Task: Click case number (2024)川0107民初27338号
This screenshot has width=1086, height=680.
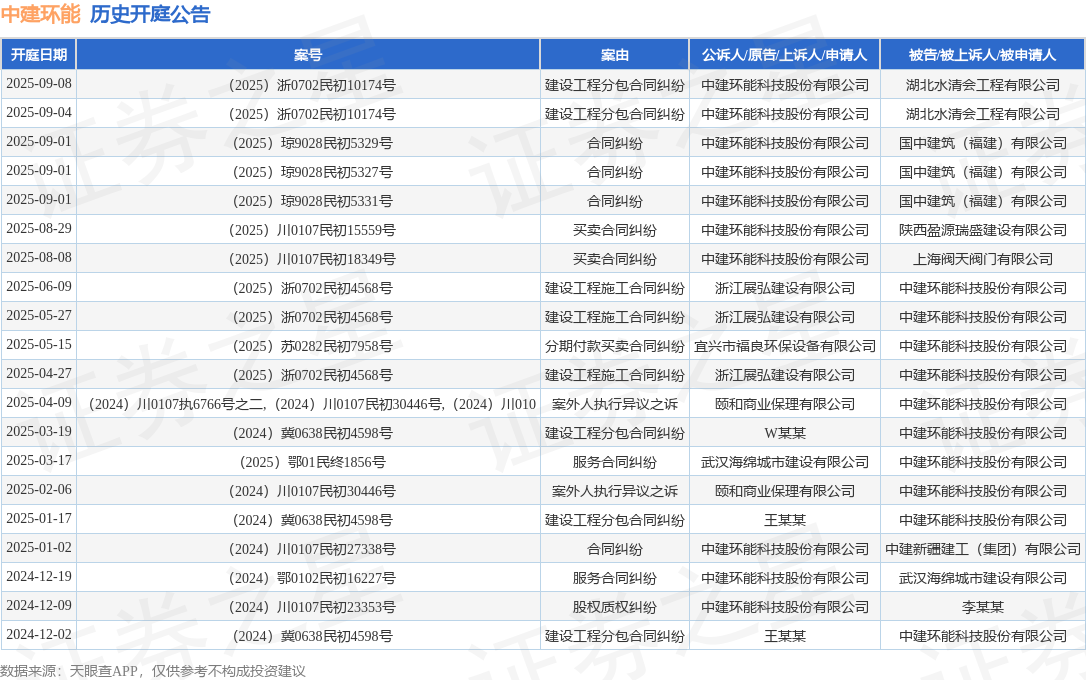Action: (x=312, y=550)
